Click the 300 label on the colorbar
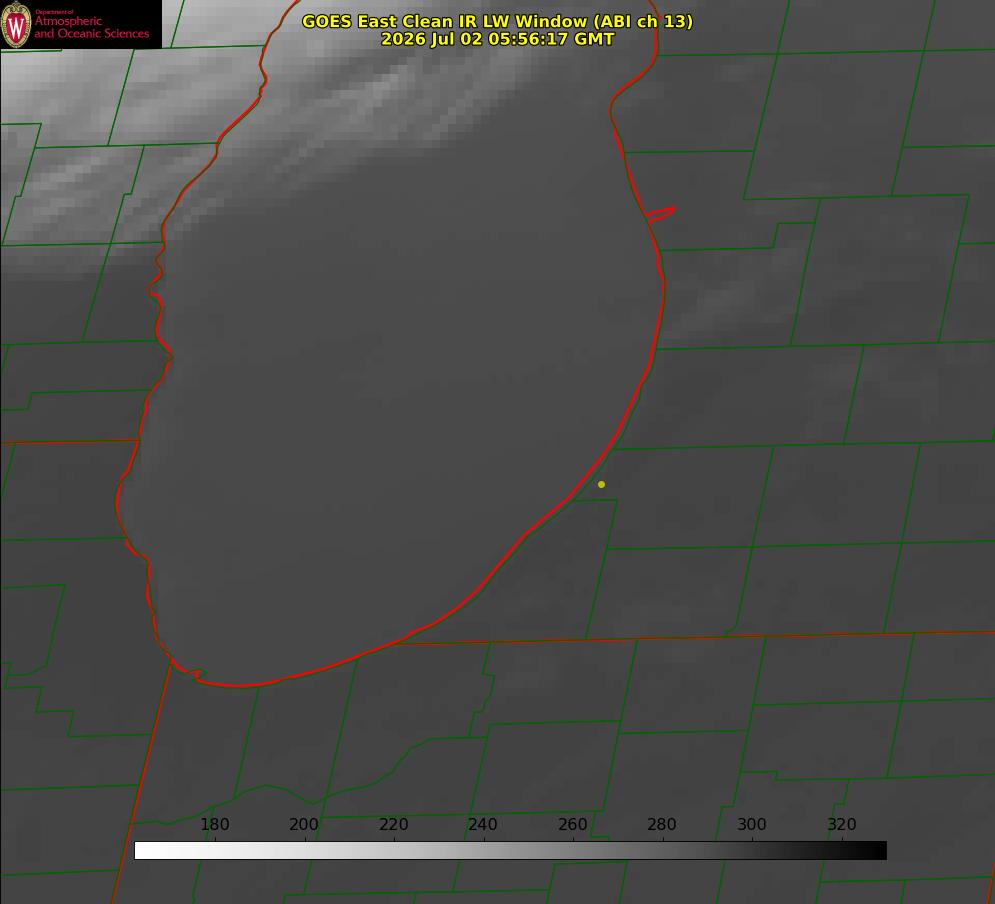This screenshot has width=995, height=904. tap(752, 825)
